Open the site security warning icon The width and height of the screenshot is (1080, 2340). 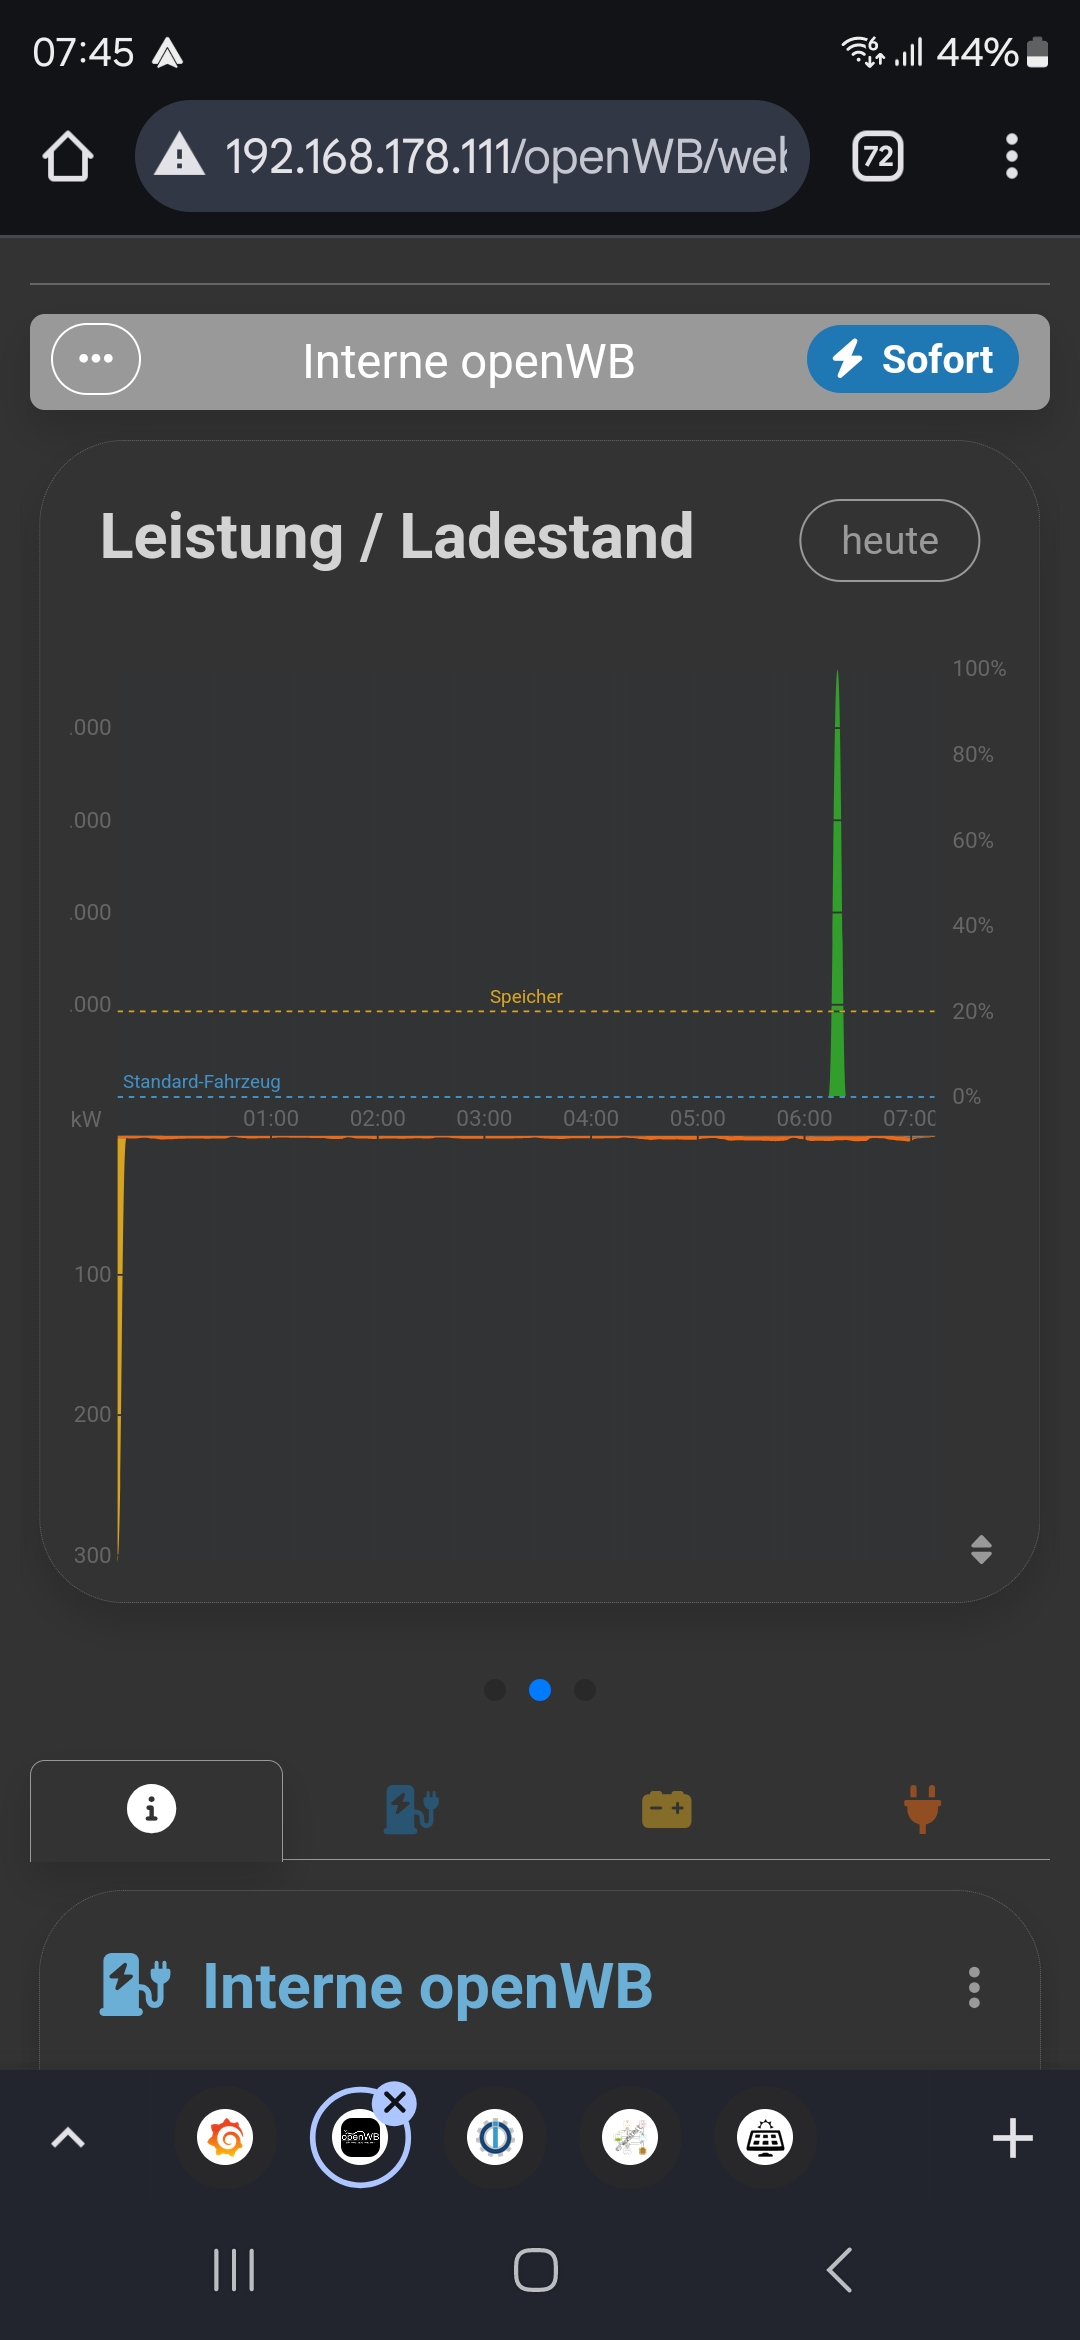click(180, 156)
